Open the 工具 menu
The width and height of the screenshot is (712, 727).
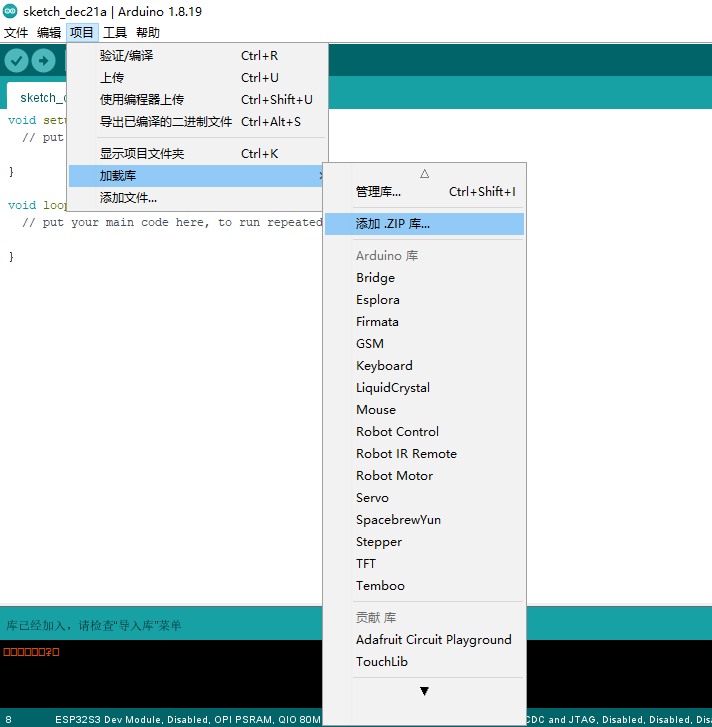coord(114,32)
